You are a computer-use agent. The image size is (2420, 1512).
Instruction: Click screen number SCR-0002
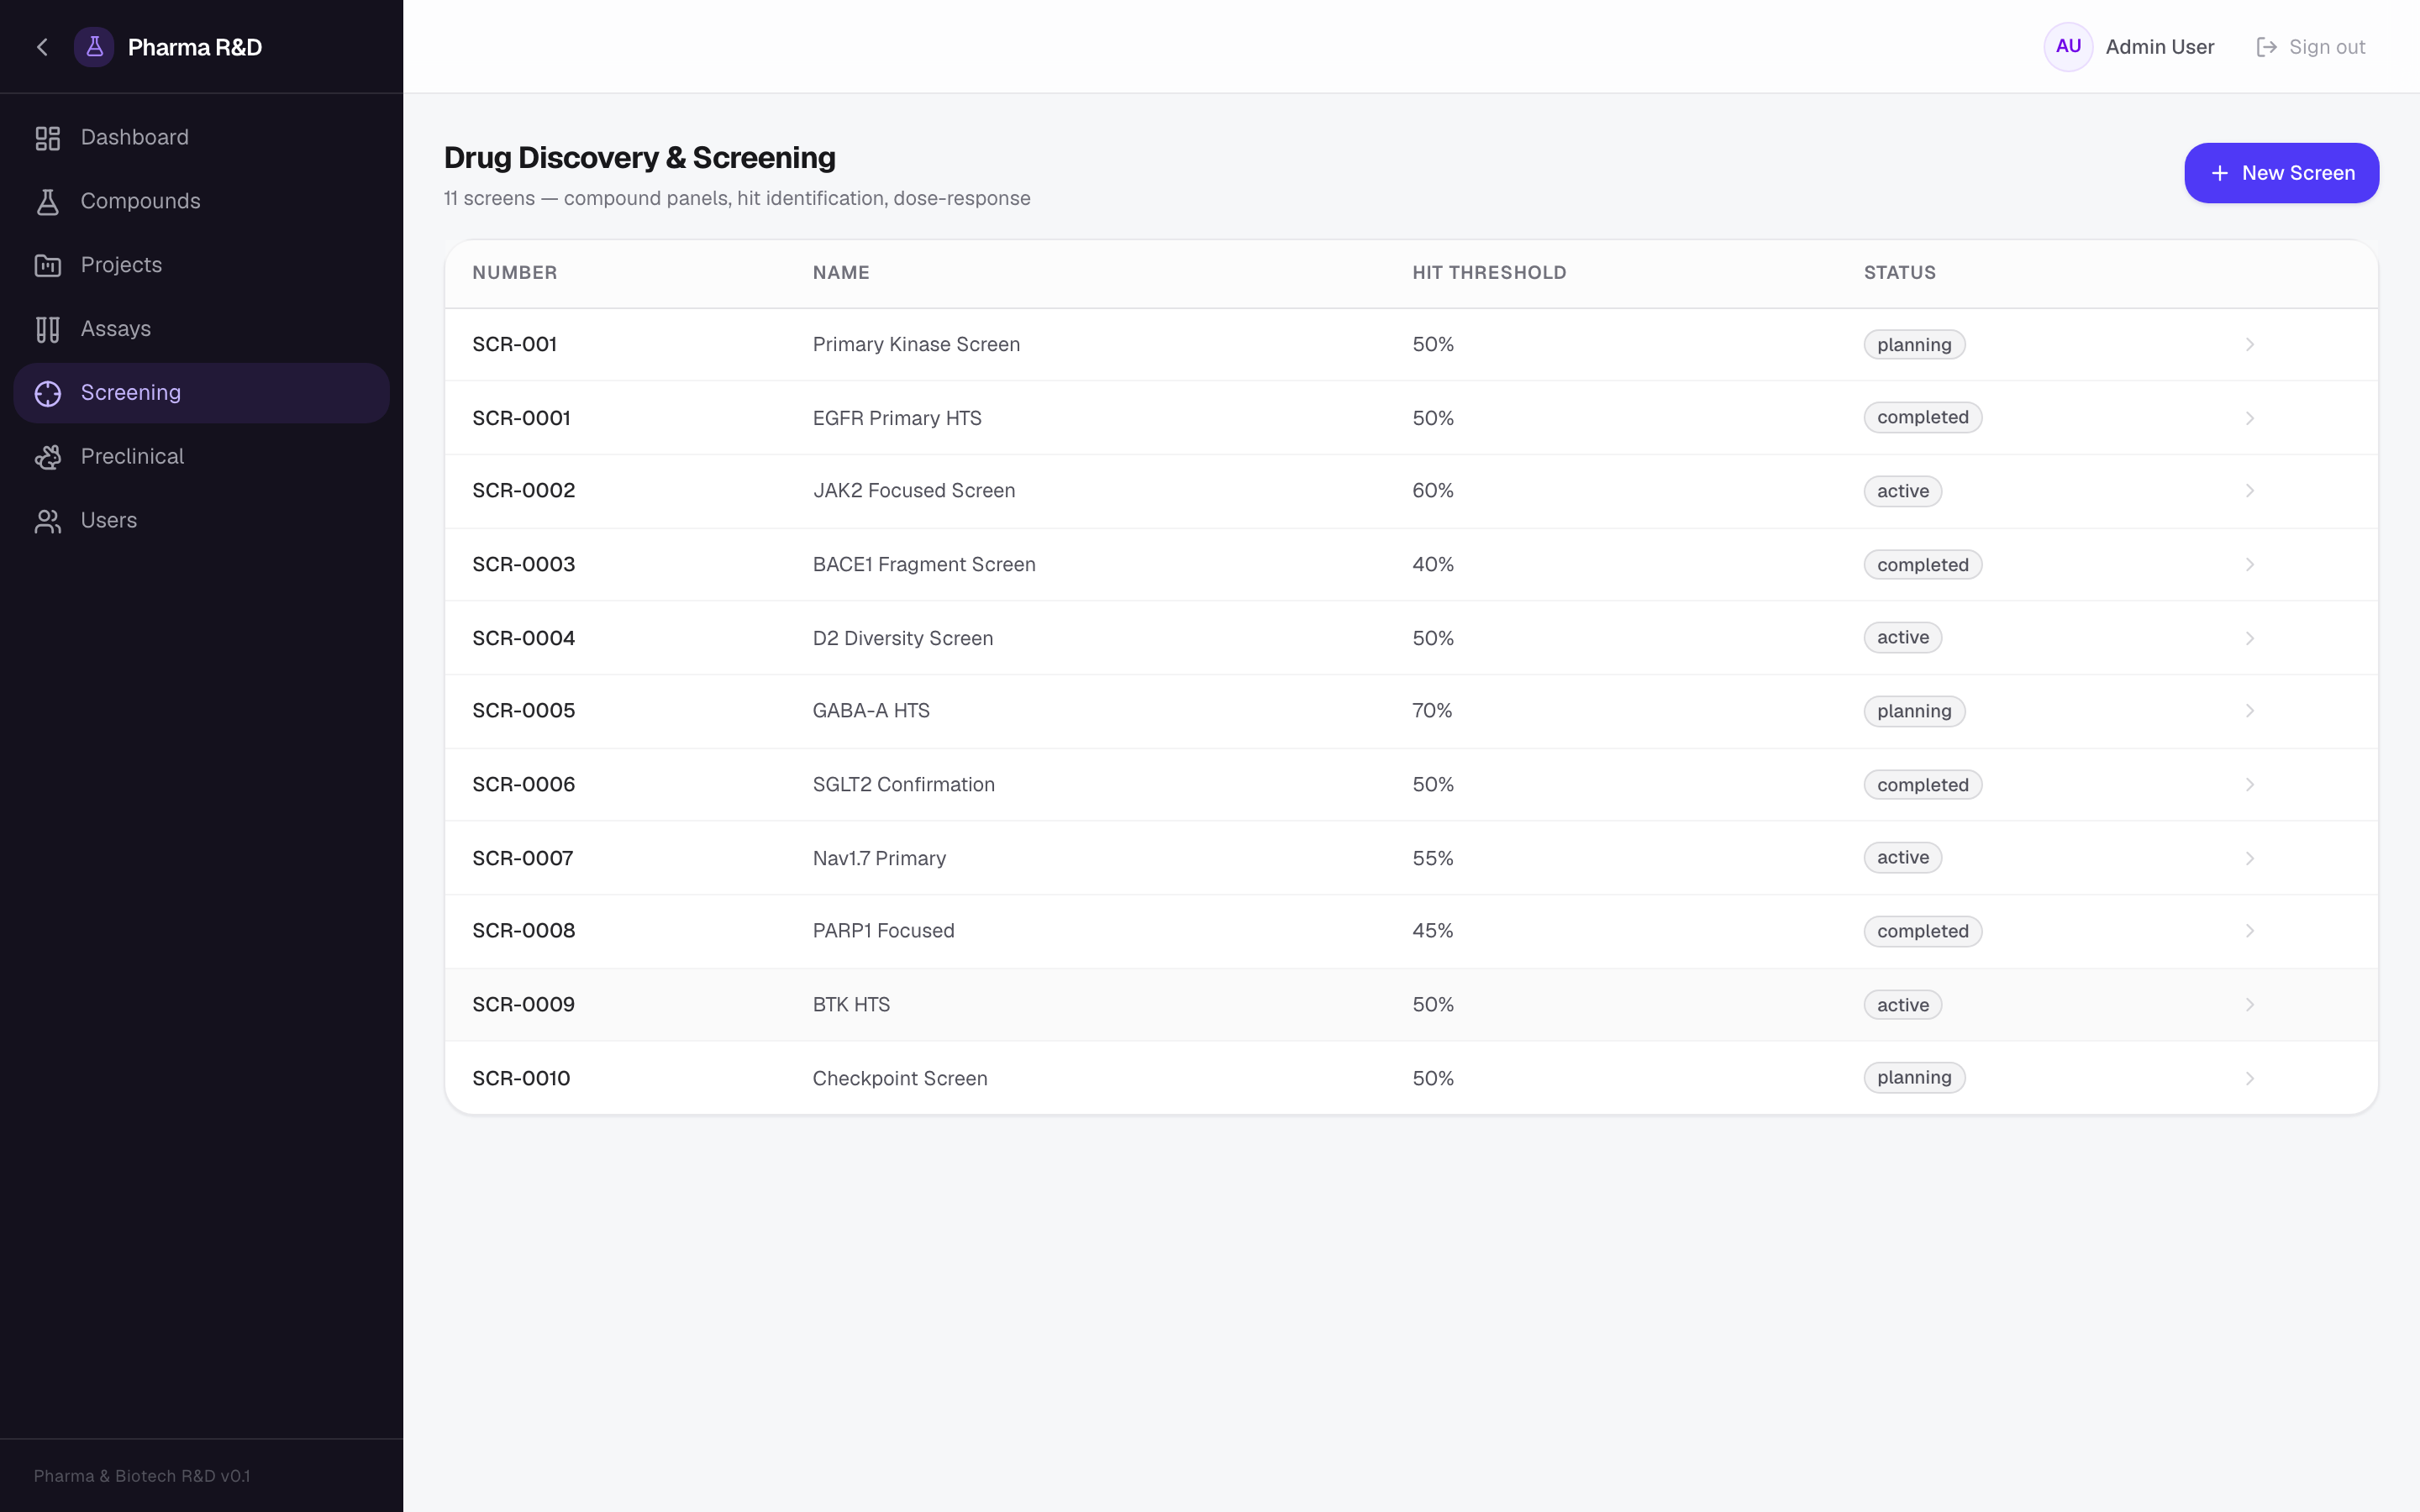[523, 491]
